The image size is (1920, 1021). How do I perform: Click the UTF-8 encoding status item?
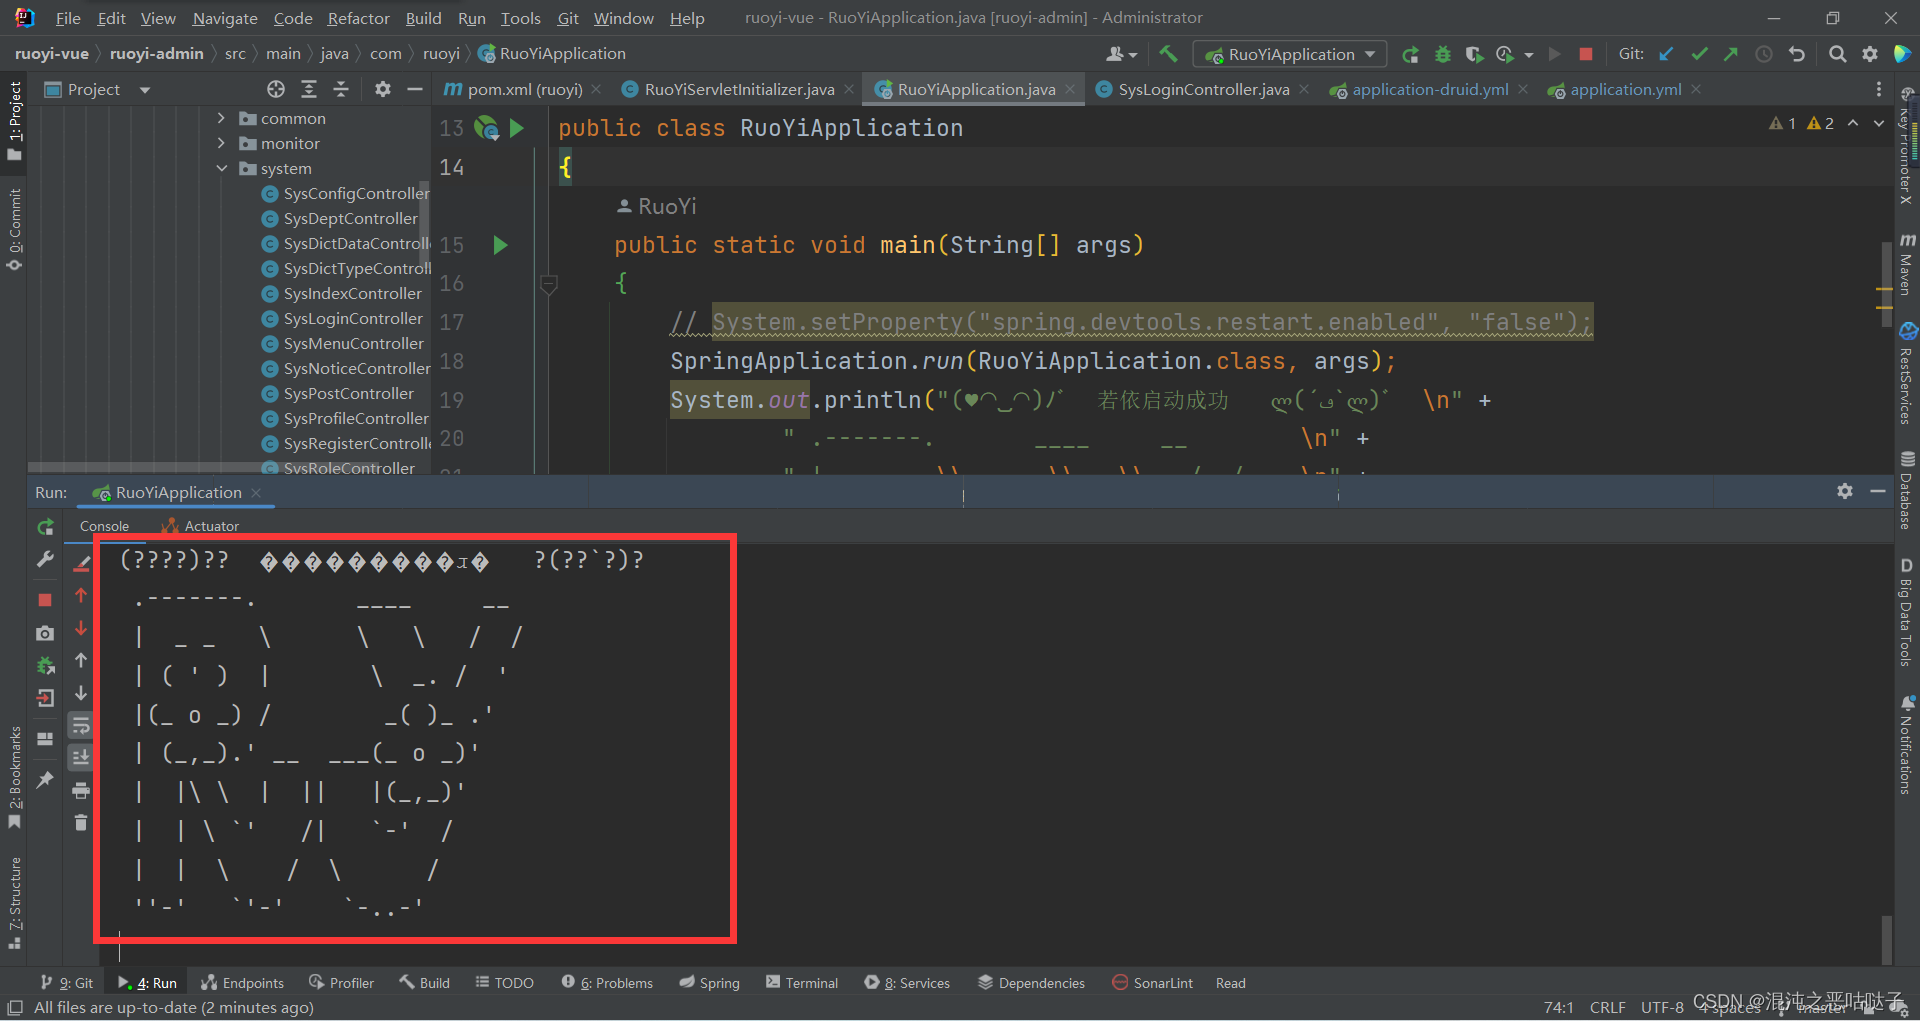pyautogui.click(x=1662, y=1007)
